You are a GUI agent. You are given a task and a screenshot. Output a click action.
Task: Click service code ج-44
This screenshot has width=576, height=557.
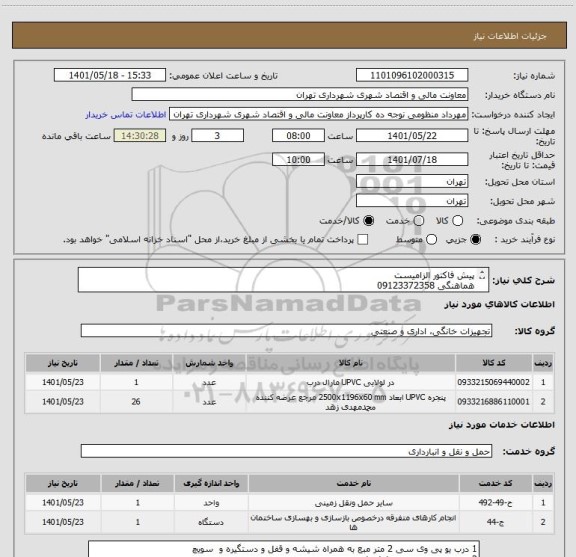tap(495, 522)
